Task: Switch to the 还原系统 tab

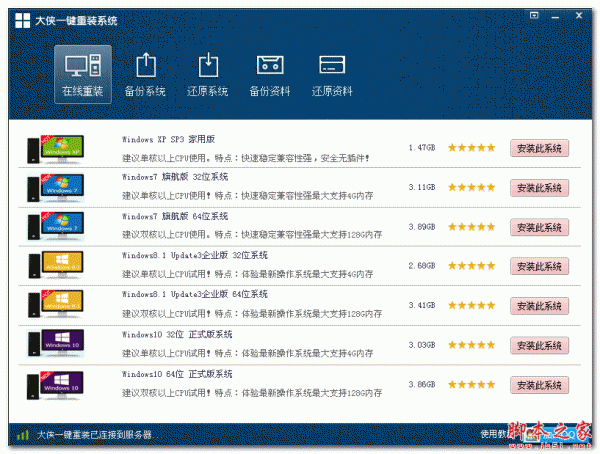Action: point(207,75)
